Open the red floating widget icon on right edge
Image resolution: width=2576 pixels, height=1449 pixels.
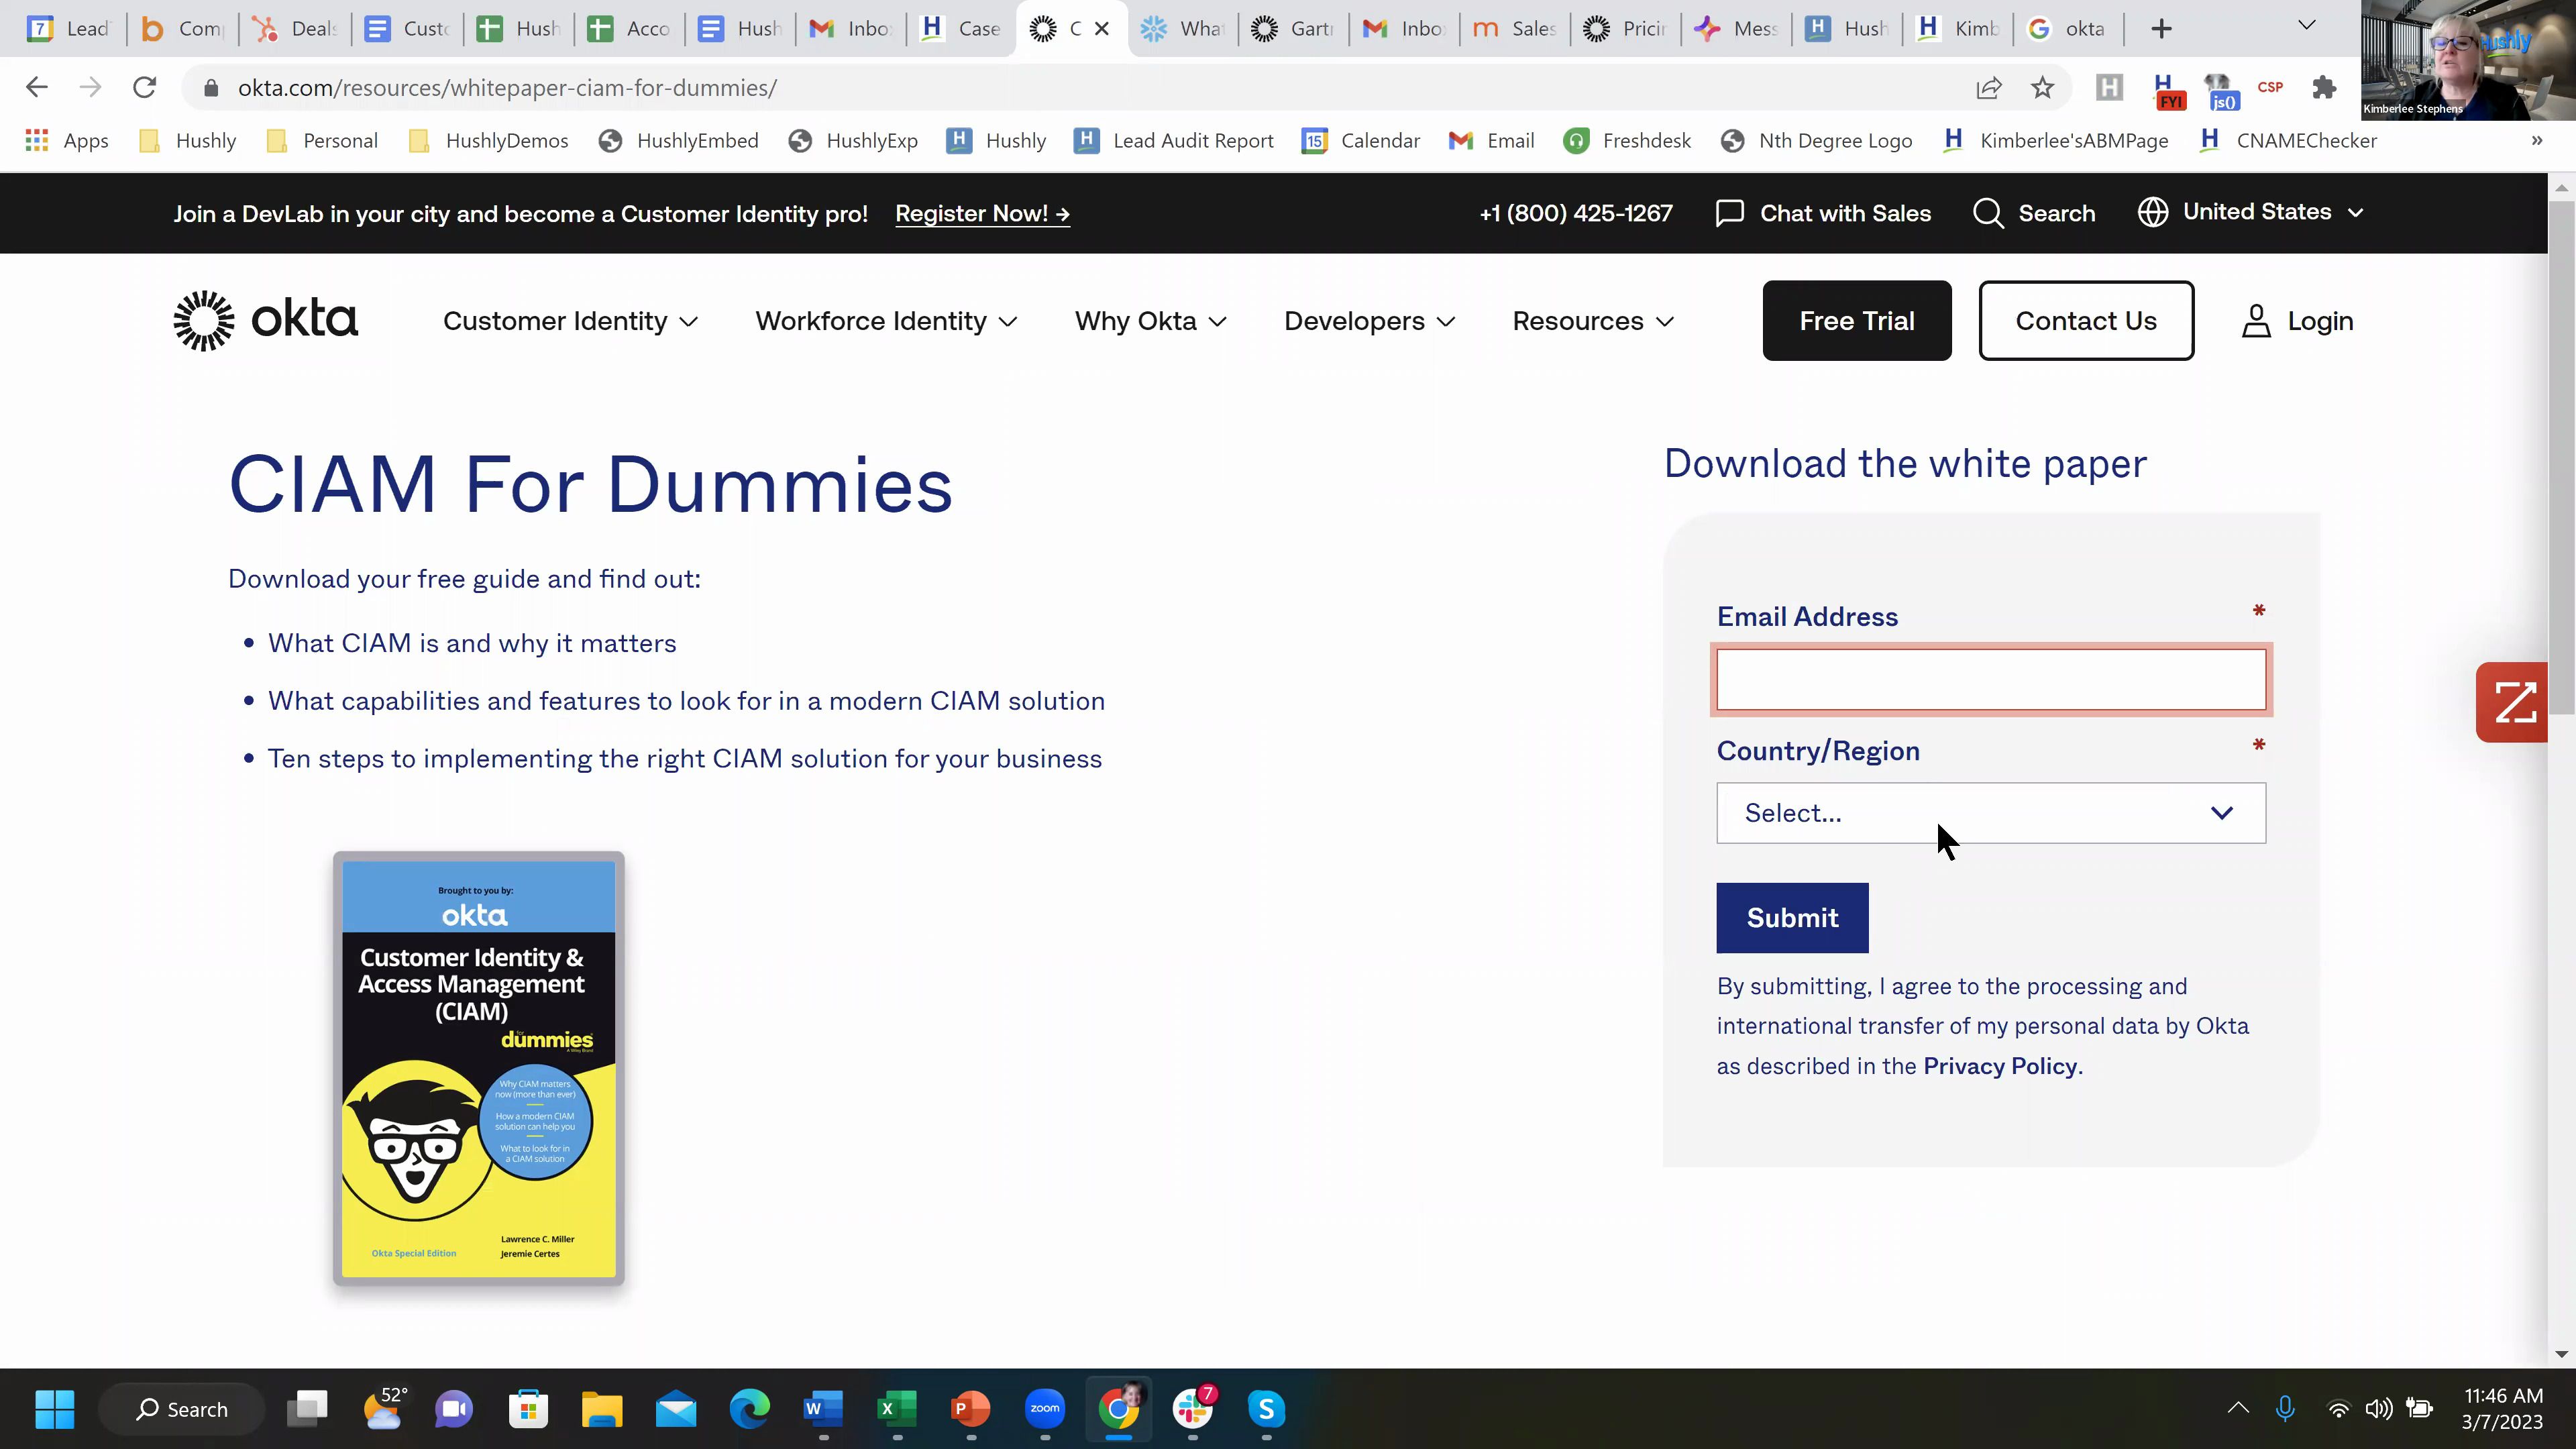pos(2513,702)
